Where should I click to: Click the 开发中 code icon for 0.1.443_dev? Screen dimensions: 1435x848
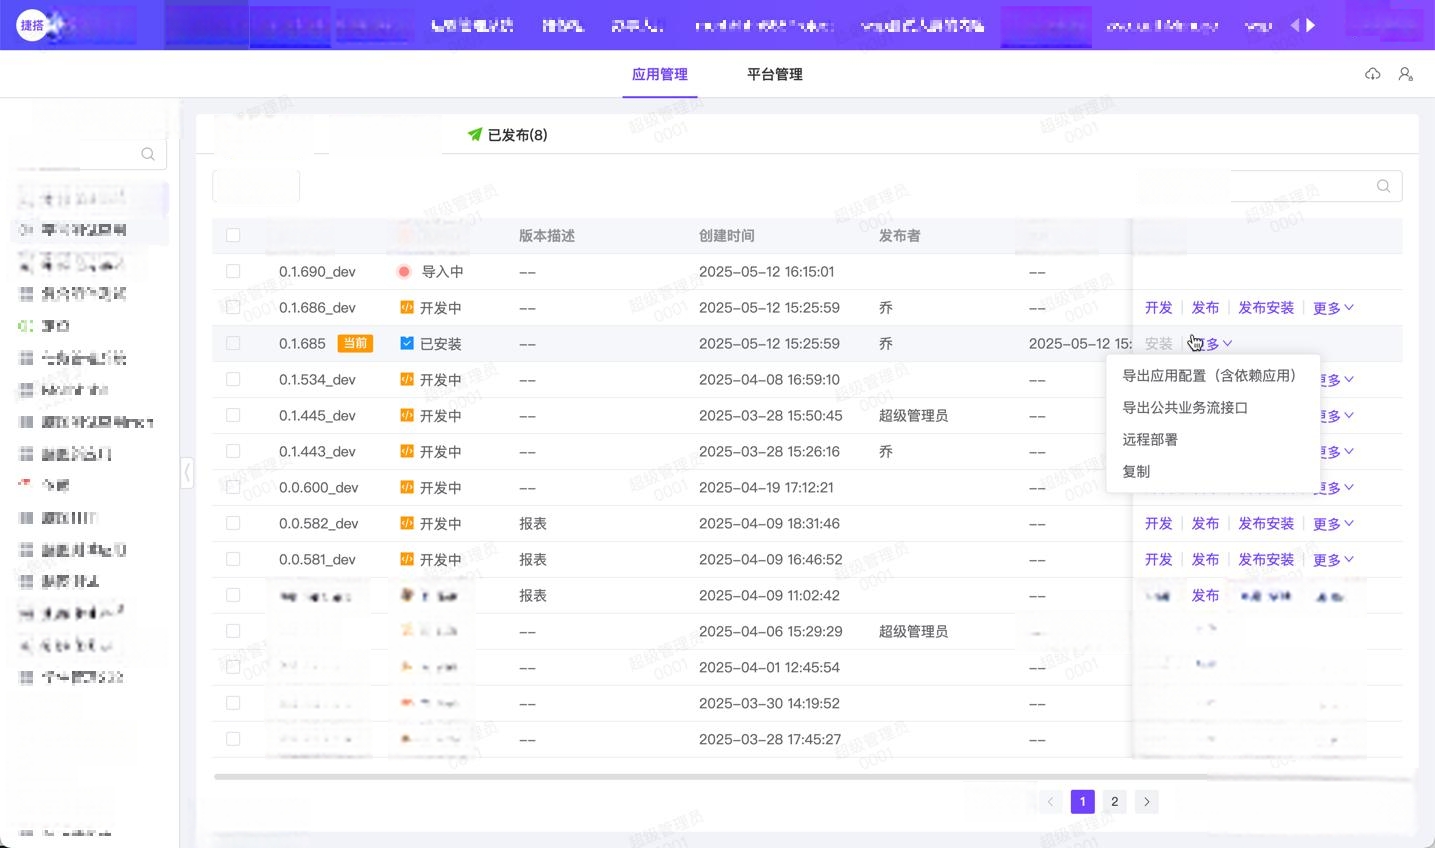coord(407,451)
